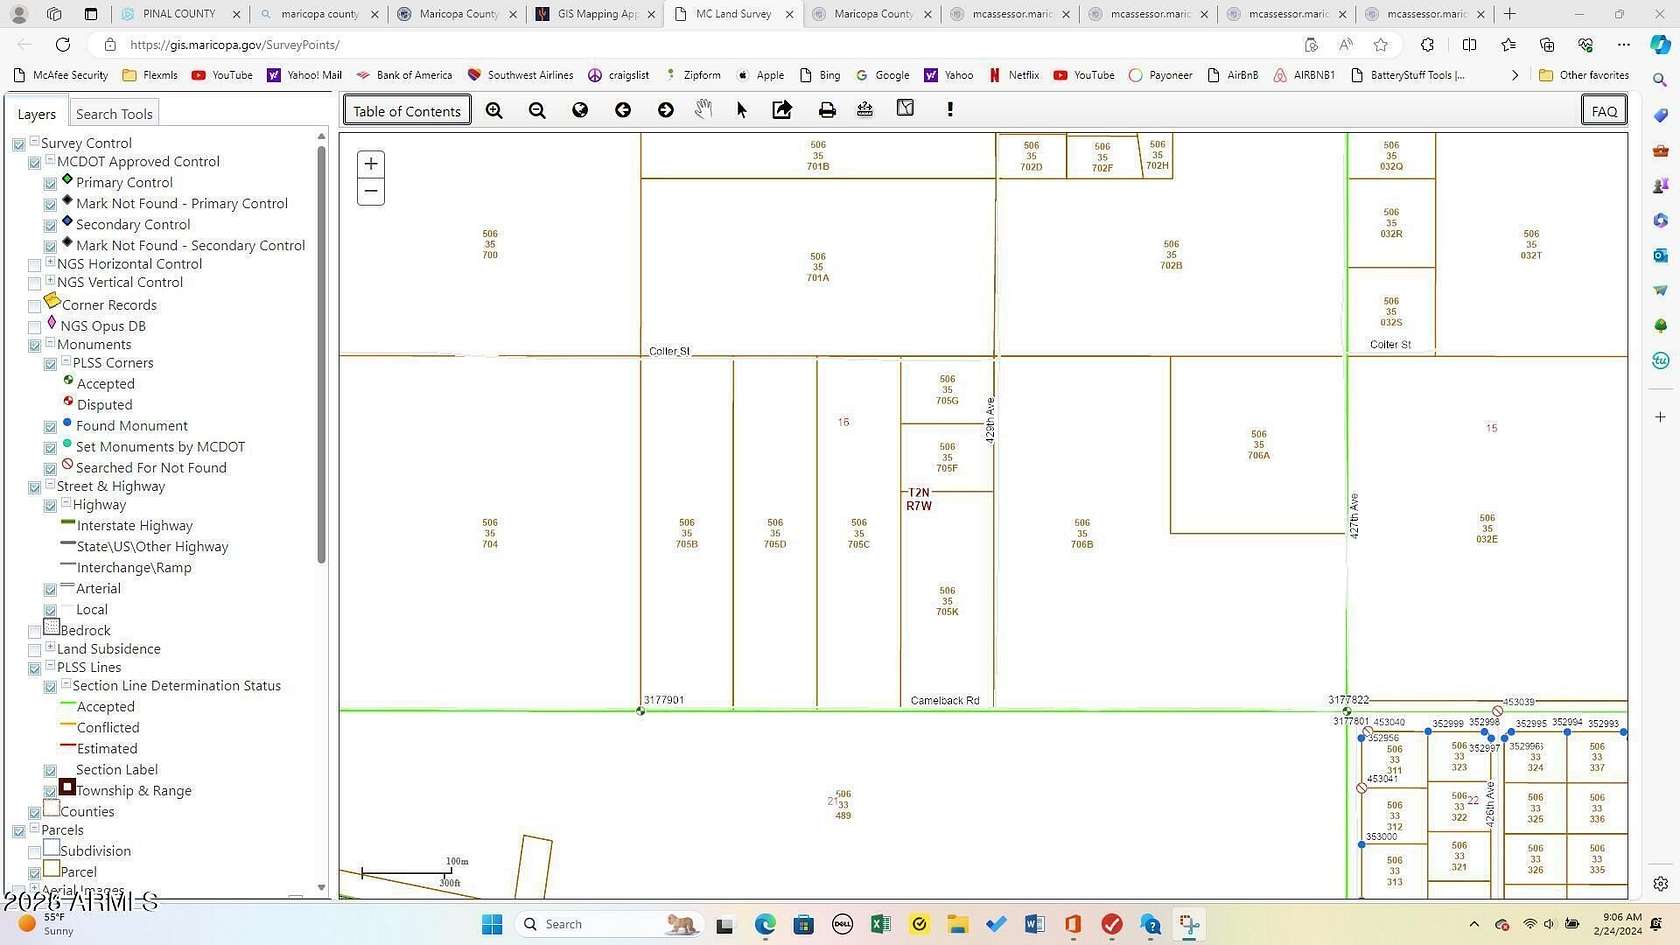Uncheck the Corner Records layer
This screenshot has height=945, width=1680.
(x=35, y=305)
